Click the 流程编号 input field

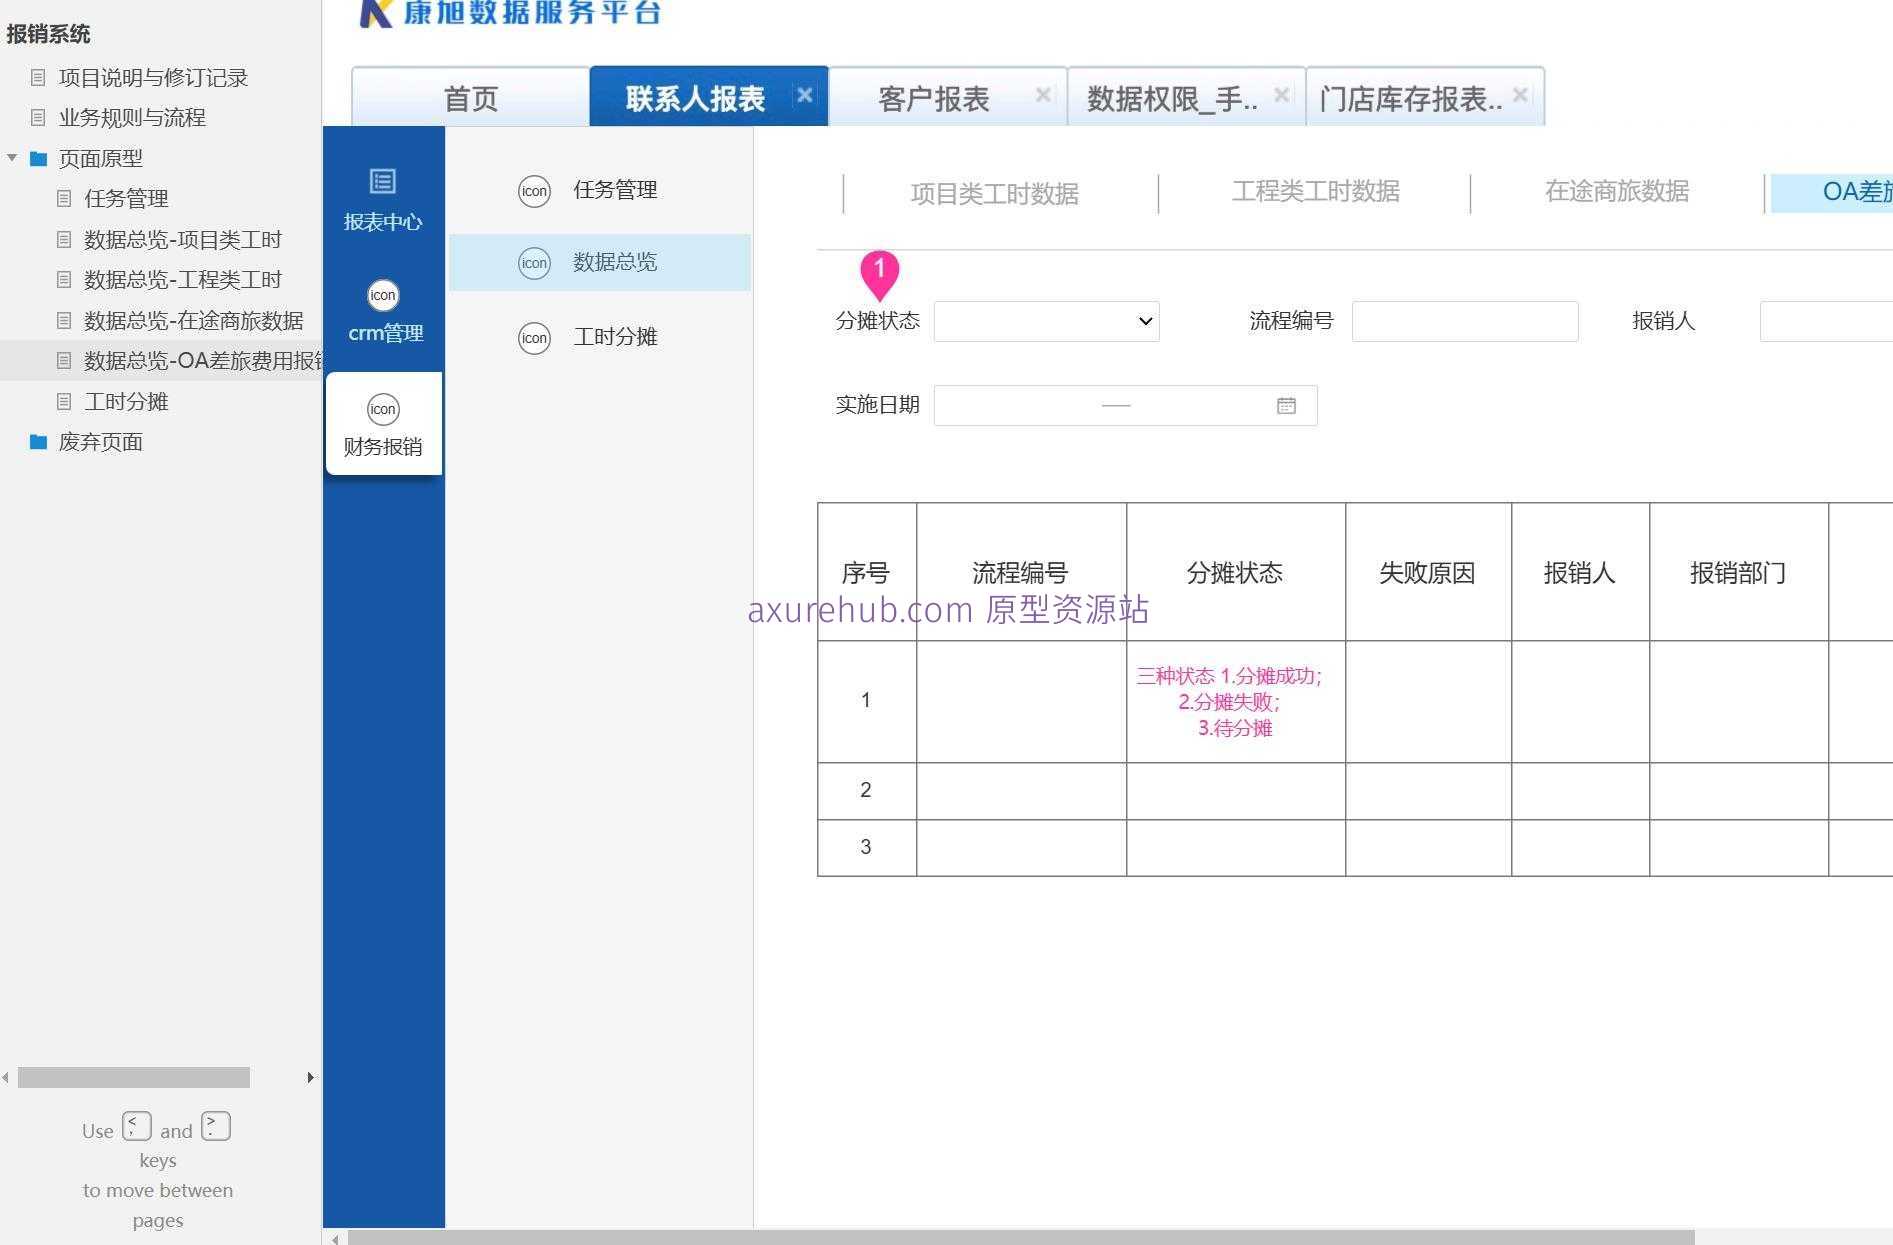1465,321
